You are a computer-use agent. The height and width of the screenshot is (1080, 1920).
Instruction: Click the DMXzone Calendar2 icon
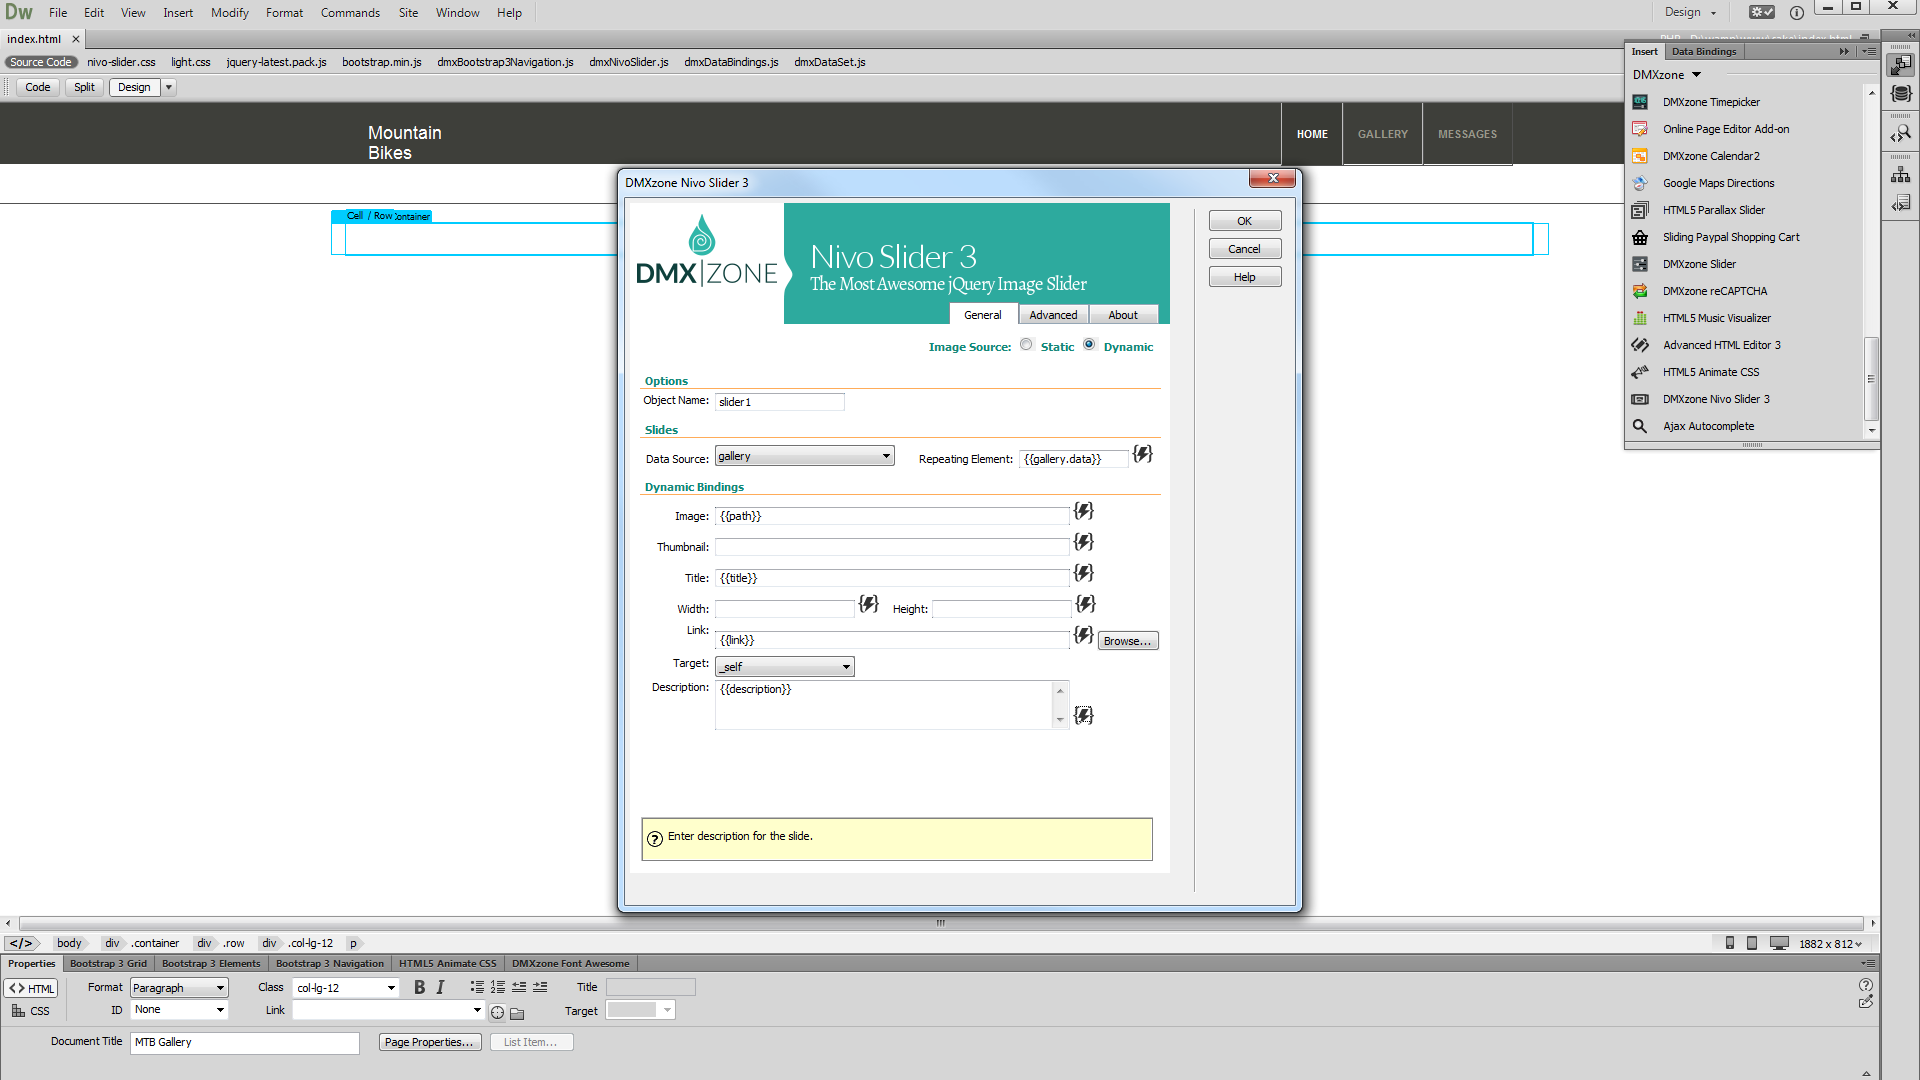1640,156
